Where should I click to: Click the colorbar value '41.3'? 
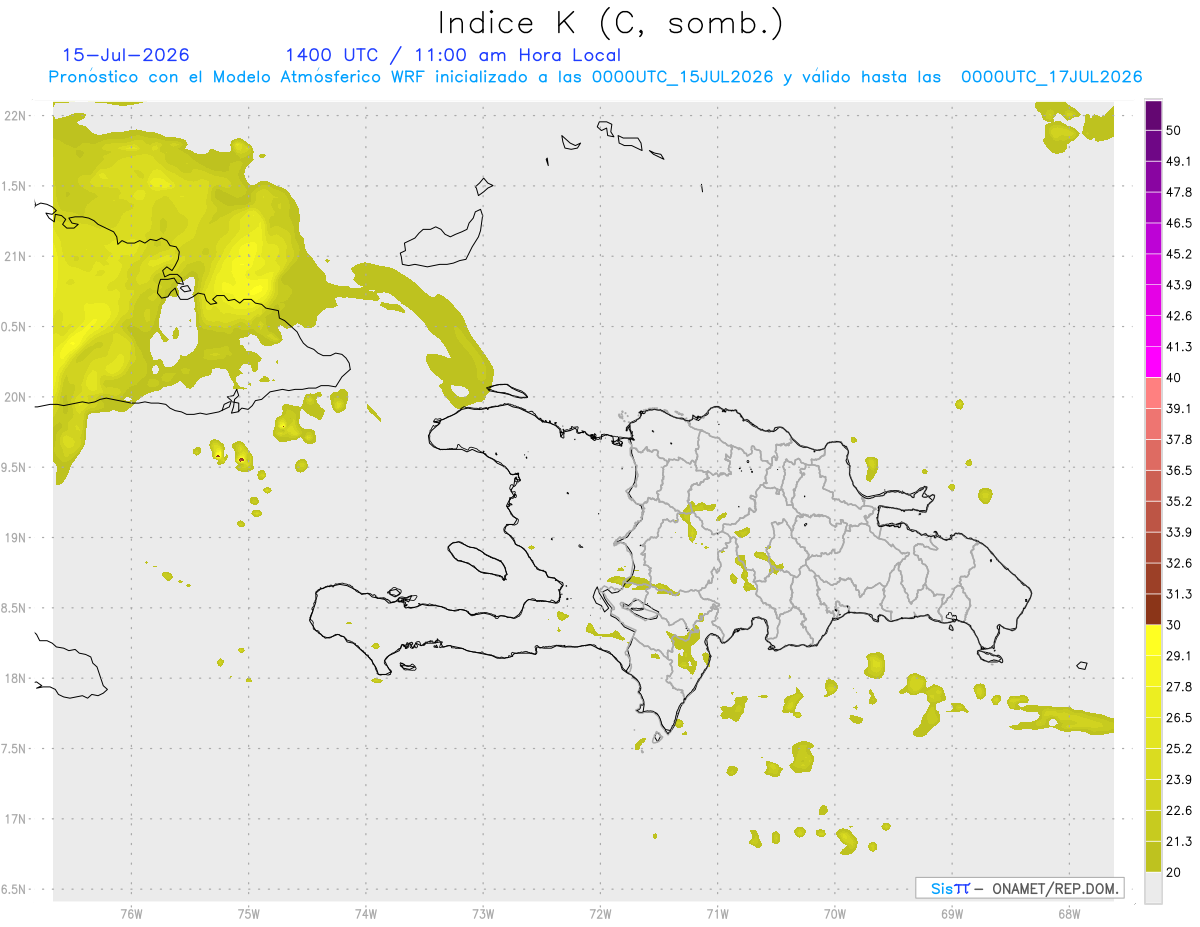tap(1179, 347)
